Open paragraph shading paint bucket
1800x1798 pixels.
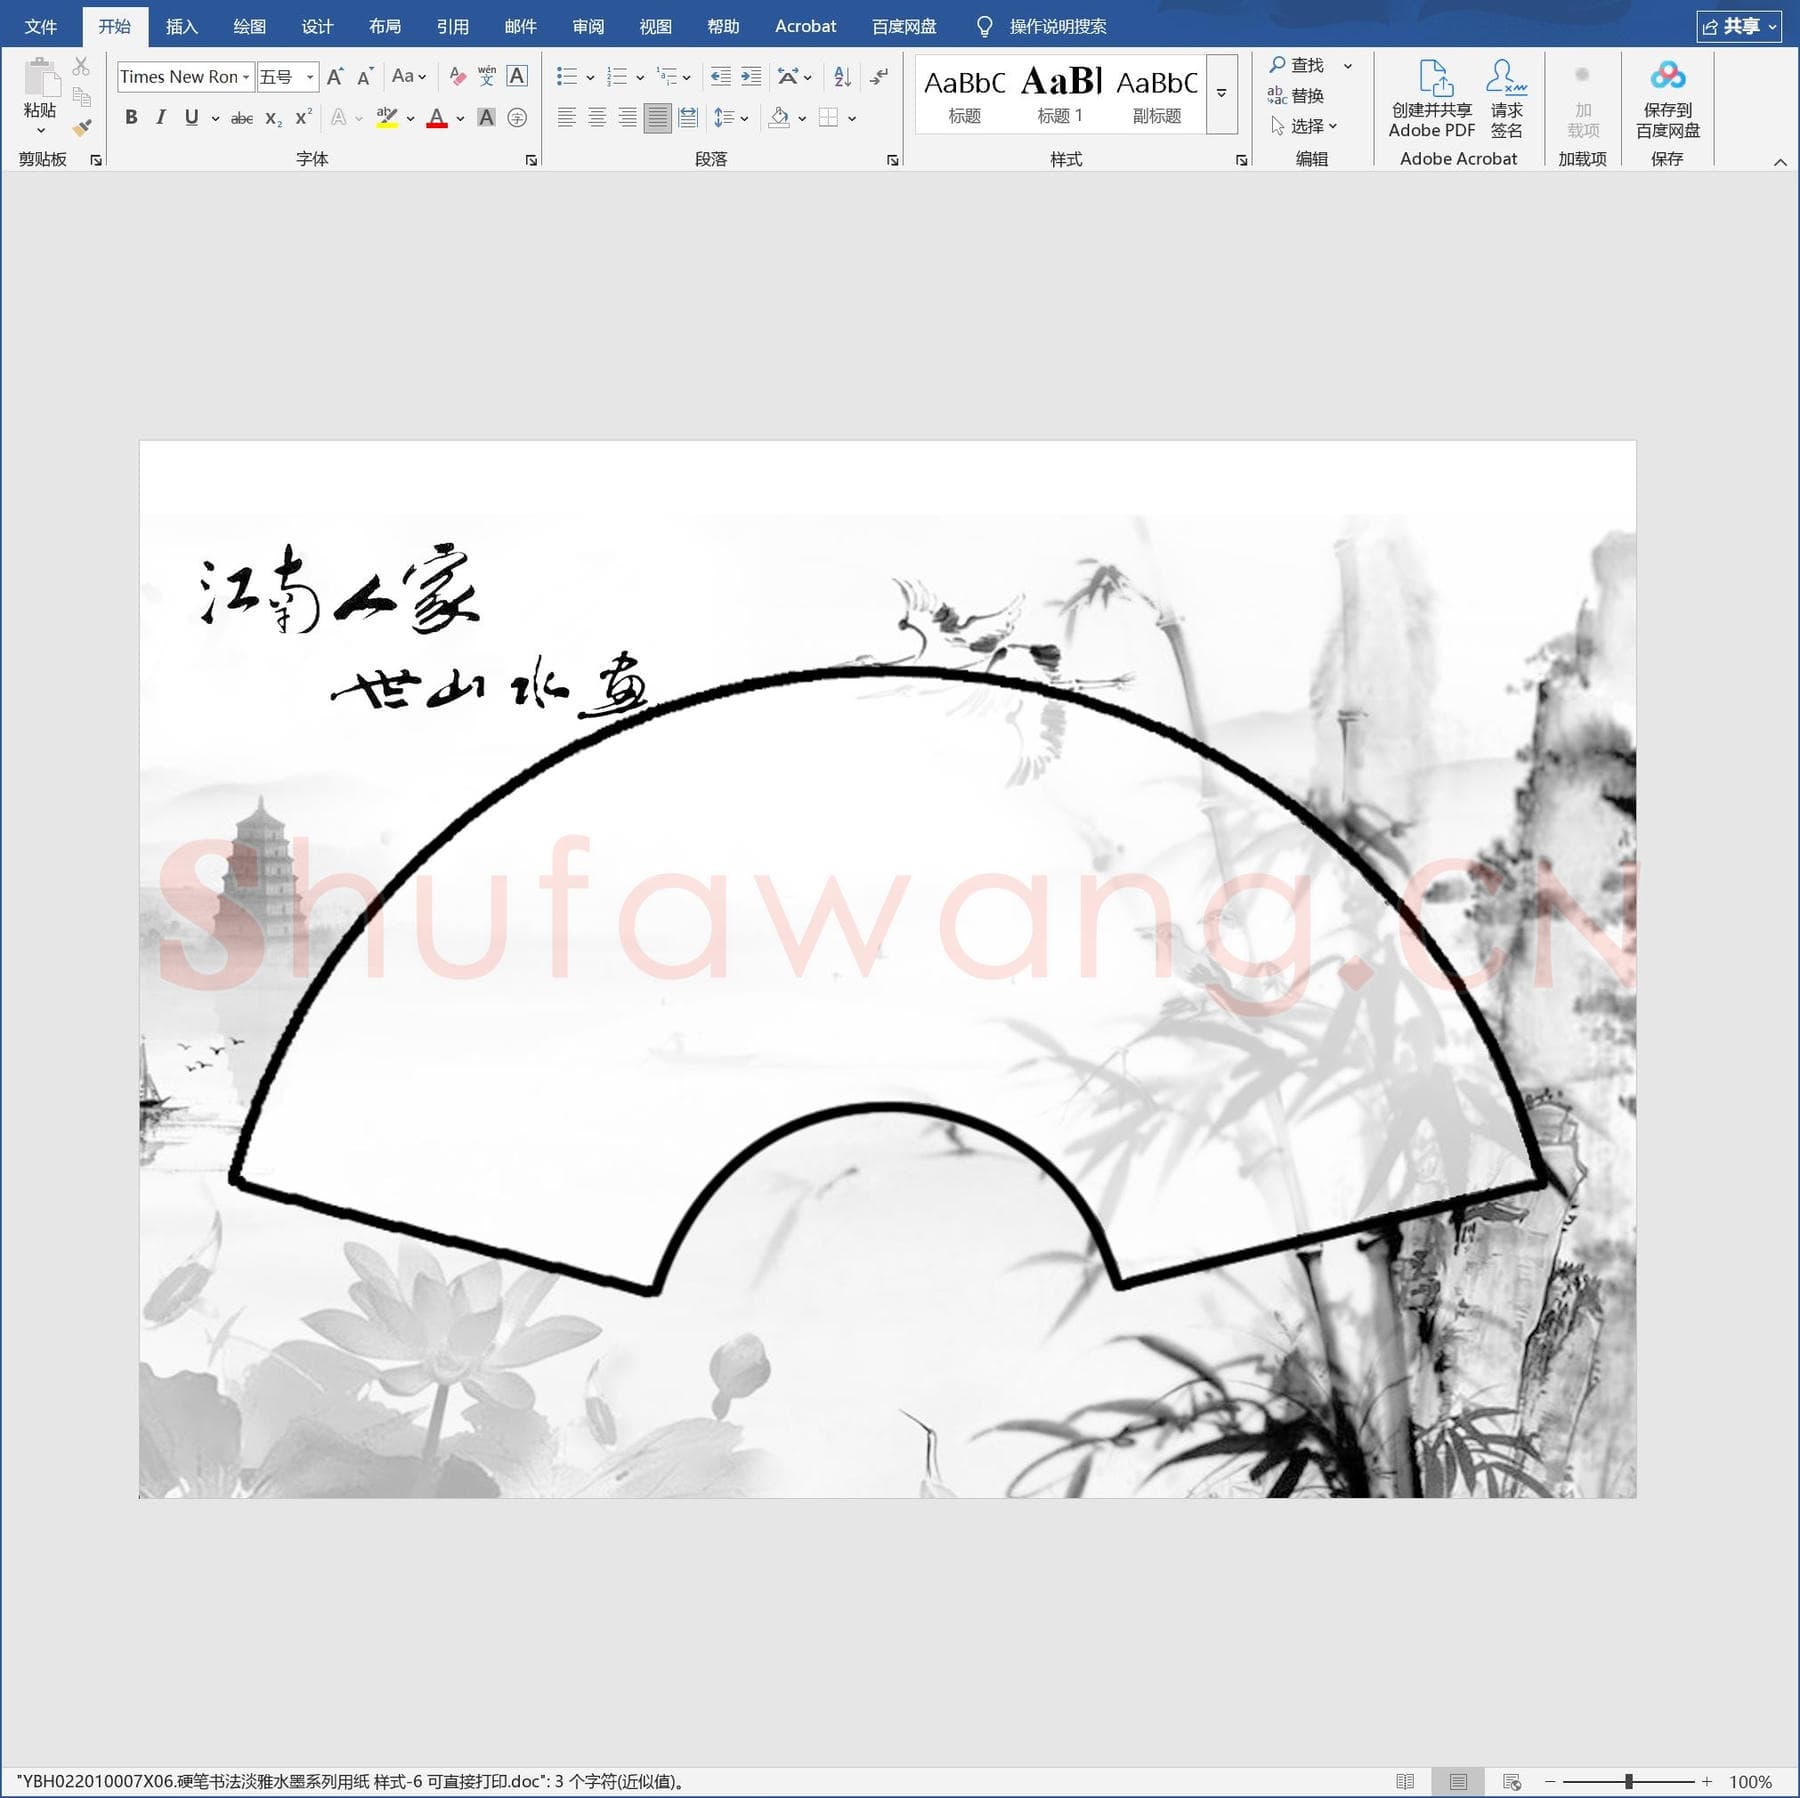pos(779,118)
